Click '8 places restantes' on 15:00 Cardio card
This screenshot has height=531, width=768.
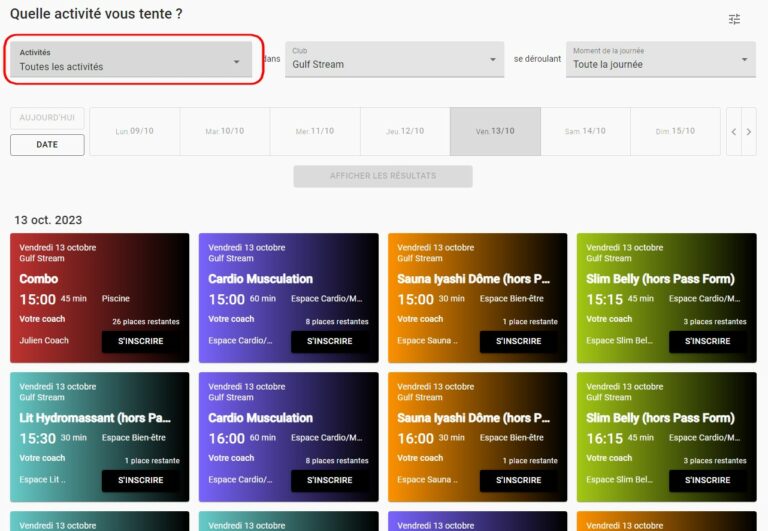click(337, 322)
